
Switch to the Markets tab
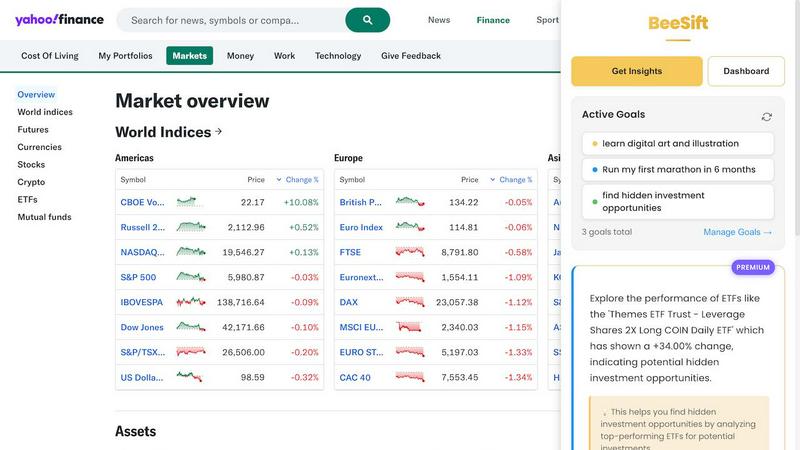point(189,56)
